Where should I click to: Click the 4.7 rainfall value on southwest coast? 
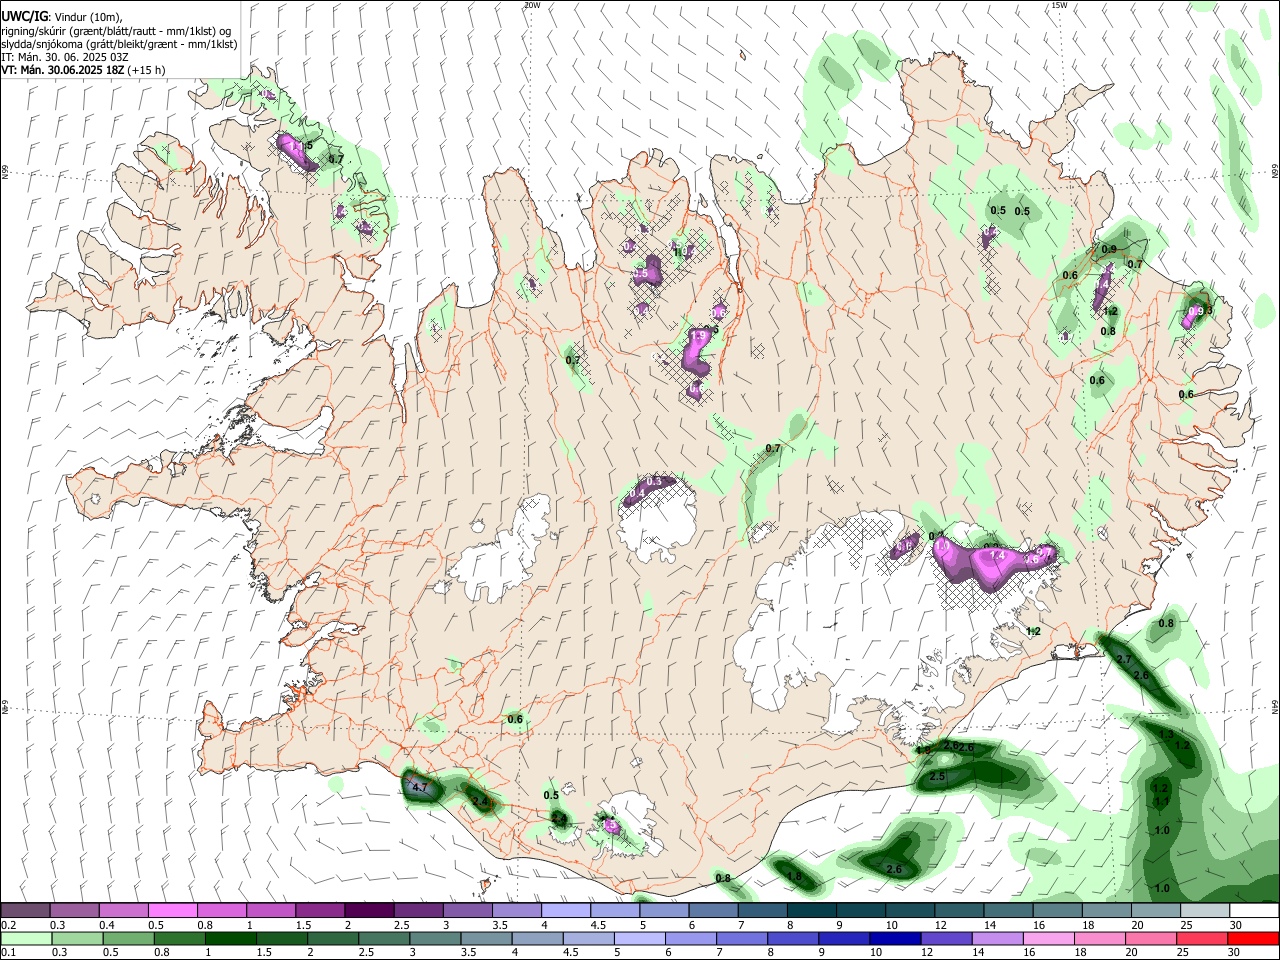tap(420, 788)
